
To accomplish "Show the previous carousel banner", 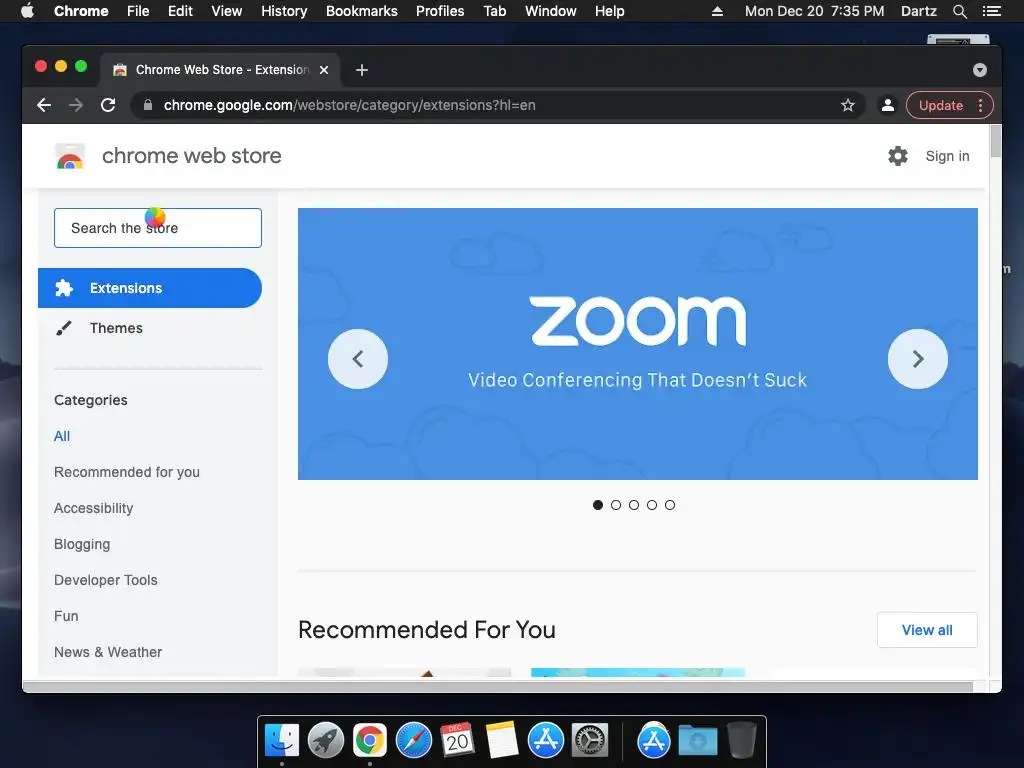I will point(358,359).
